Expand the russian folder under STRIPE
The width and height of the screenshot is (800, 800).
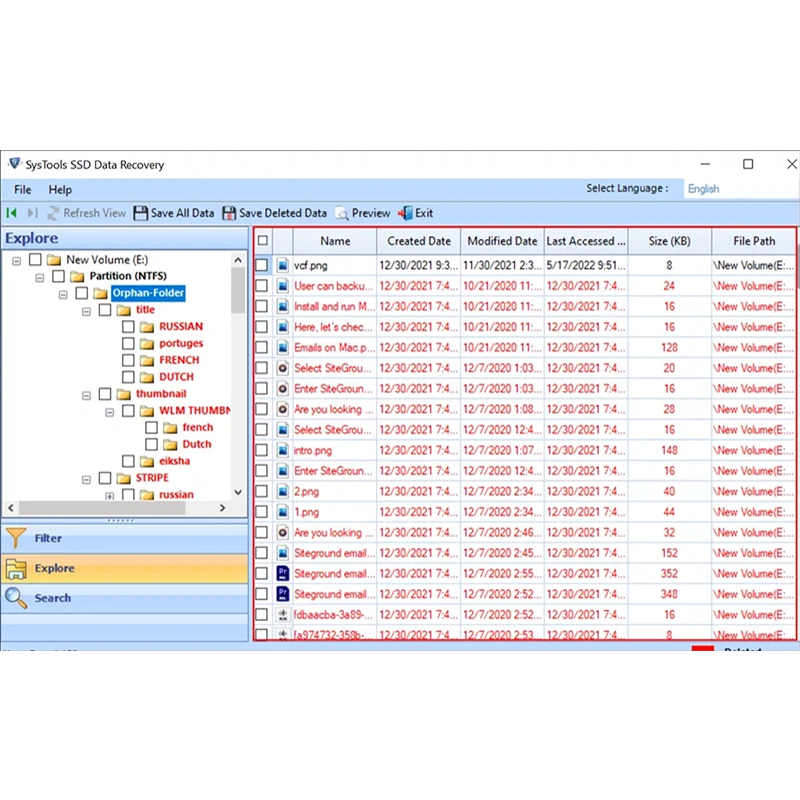coord(110,496)
